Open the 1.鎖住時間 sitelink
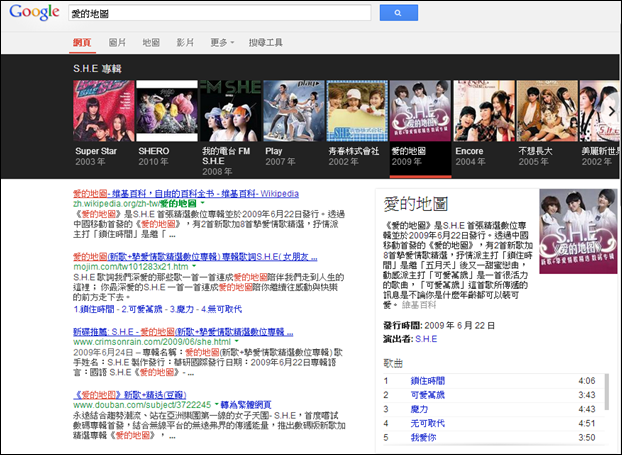The image size is (622, 455). click(x=94, y=309)
